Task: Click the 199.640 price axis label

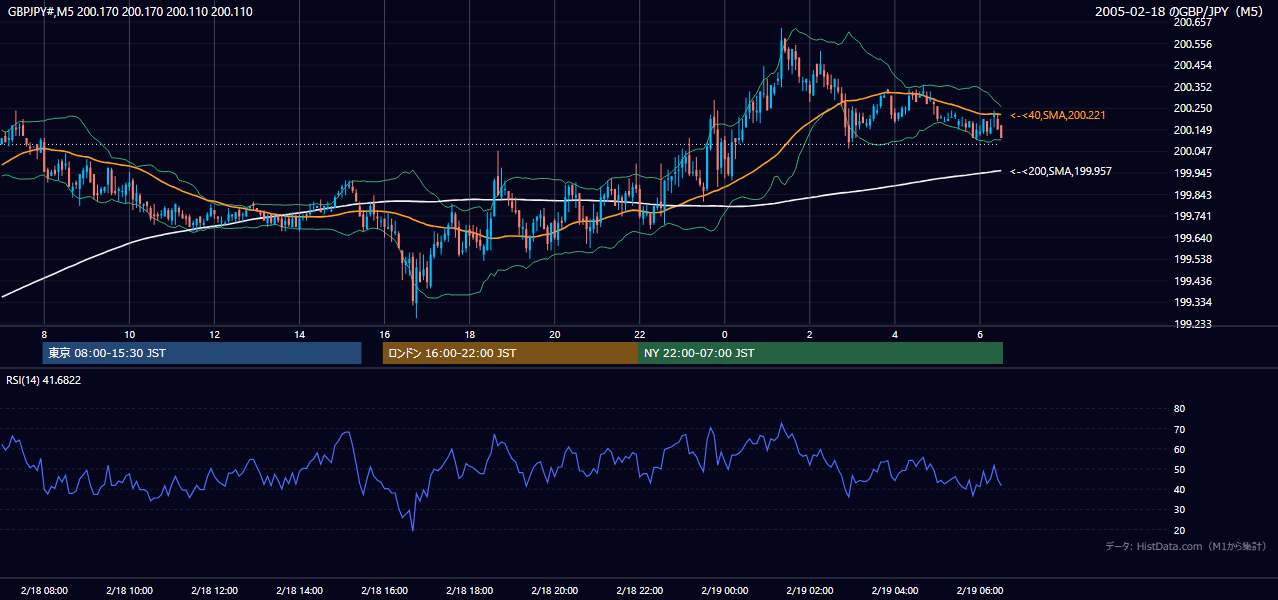Action: [x=1193, y=238]
